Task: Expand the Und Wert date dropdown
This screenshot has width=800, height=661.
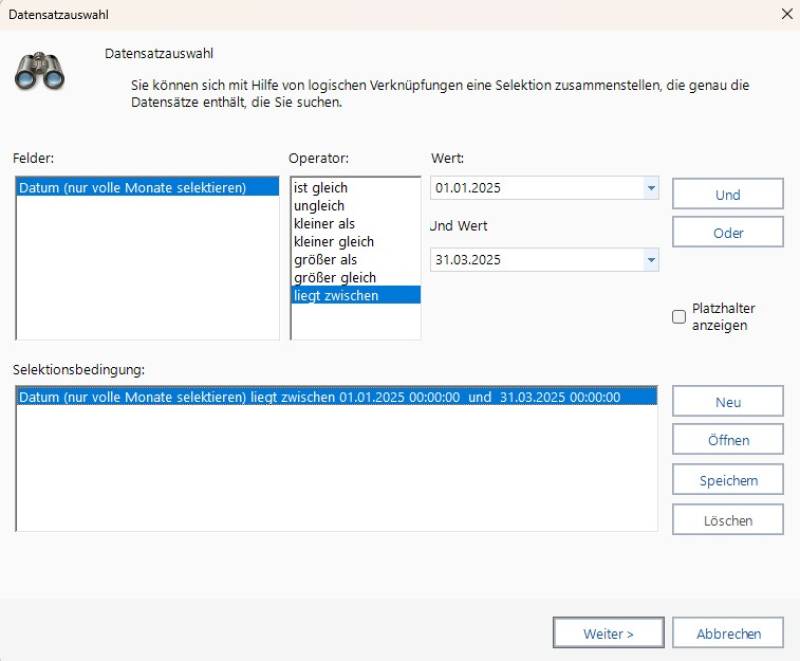Action: [651, 260]
